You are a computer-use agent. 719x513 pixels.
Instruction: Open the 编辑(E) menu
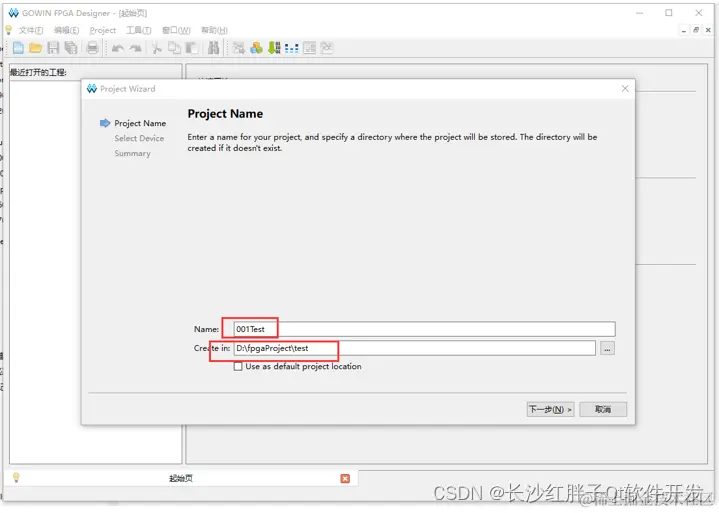66,30
